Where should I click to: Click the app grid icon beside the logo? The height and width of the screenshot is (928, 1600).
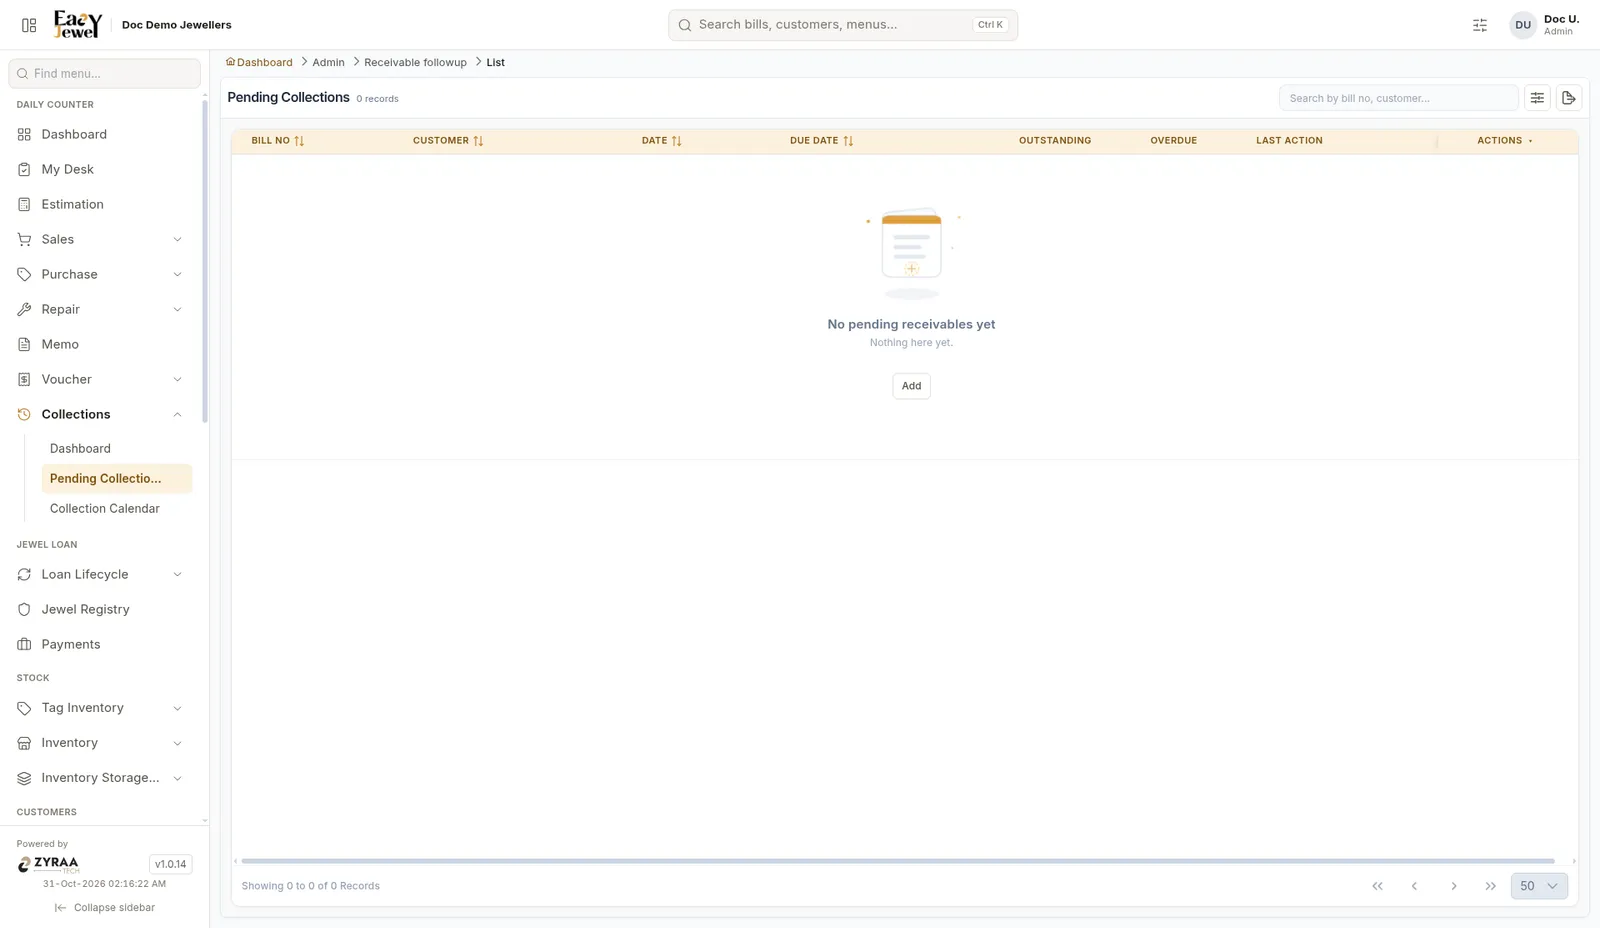[x=29, y=25]
